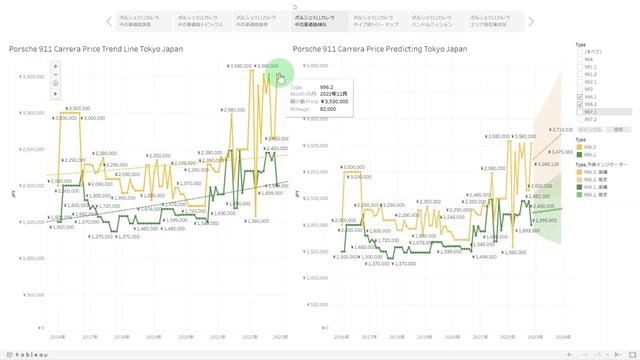Uncheck the 996.1 type filter checkbox
Screen dimensions: 640x360
[x=580, y=97]
